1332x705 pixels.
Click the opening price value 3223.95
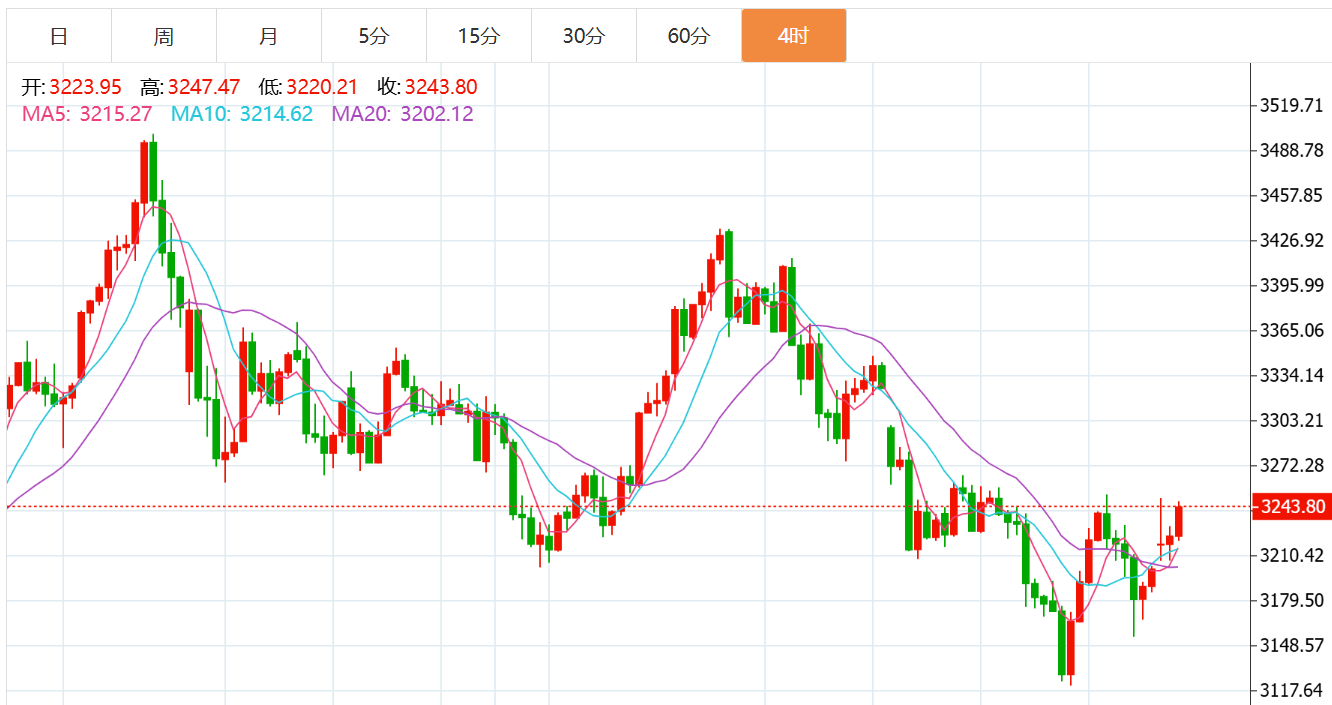coord(85,87)
